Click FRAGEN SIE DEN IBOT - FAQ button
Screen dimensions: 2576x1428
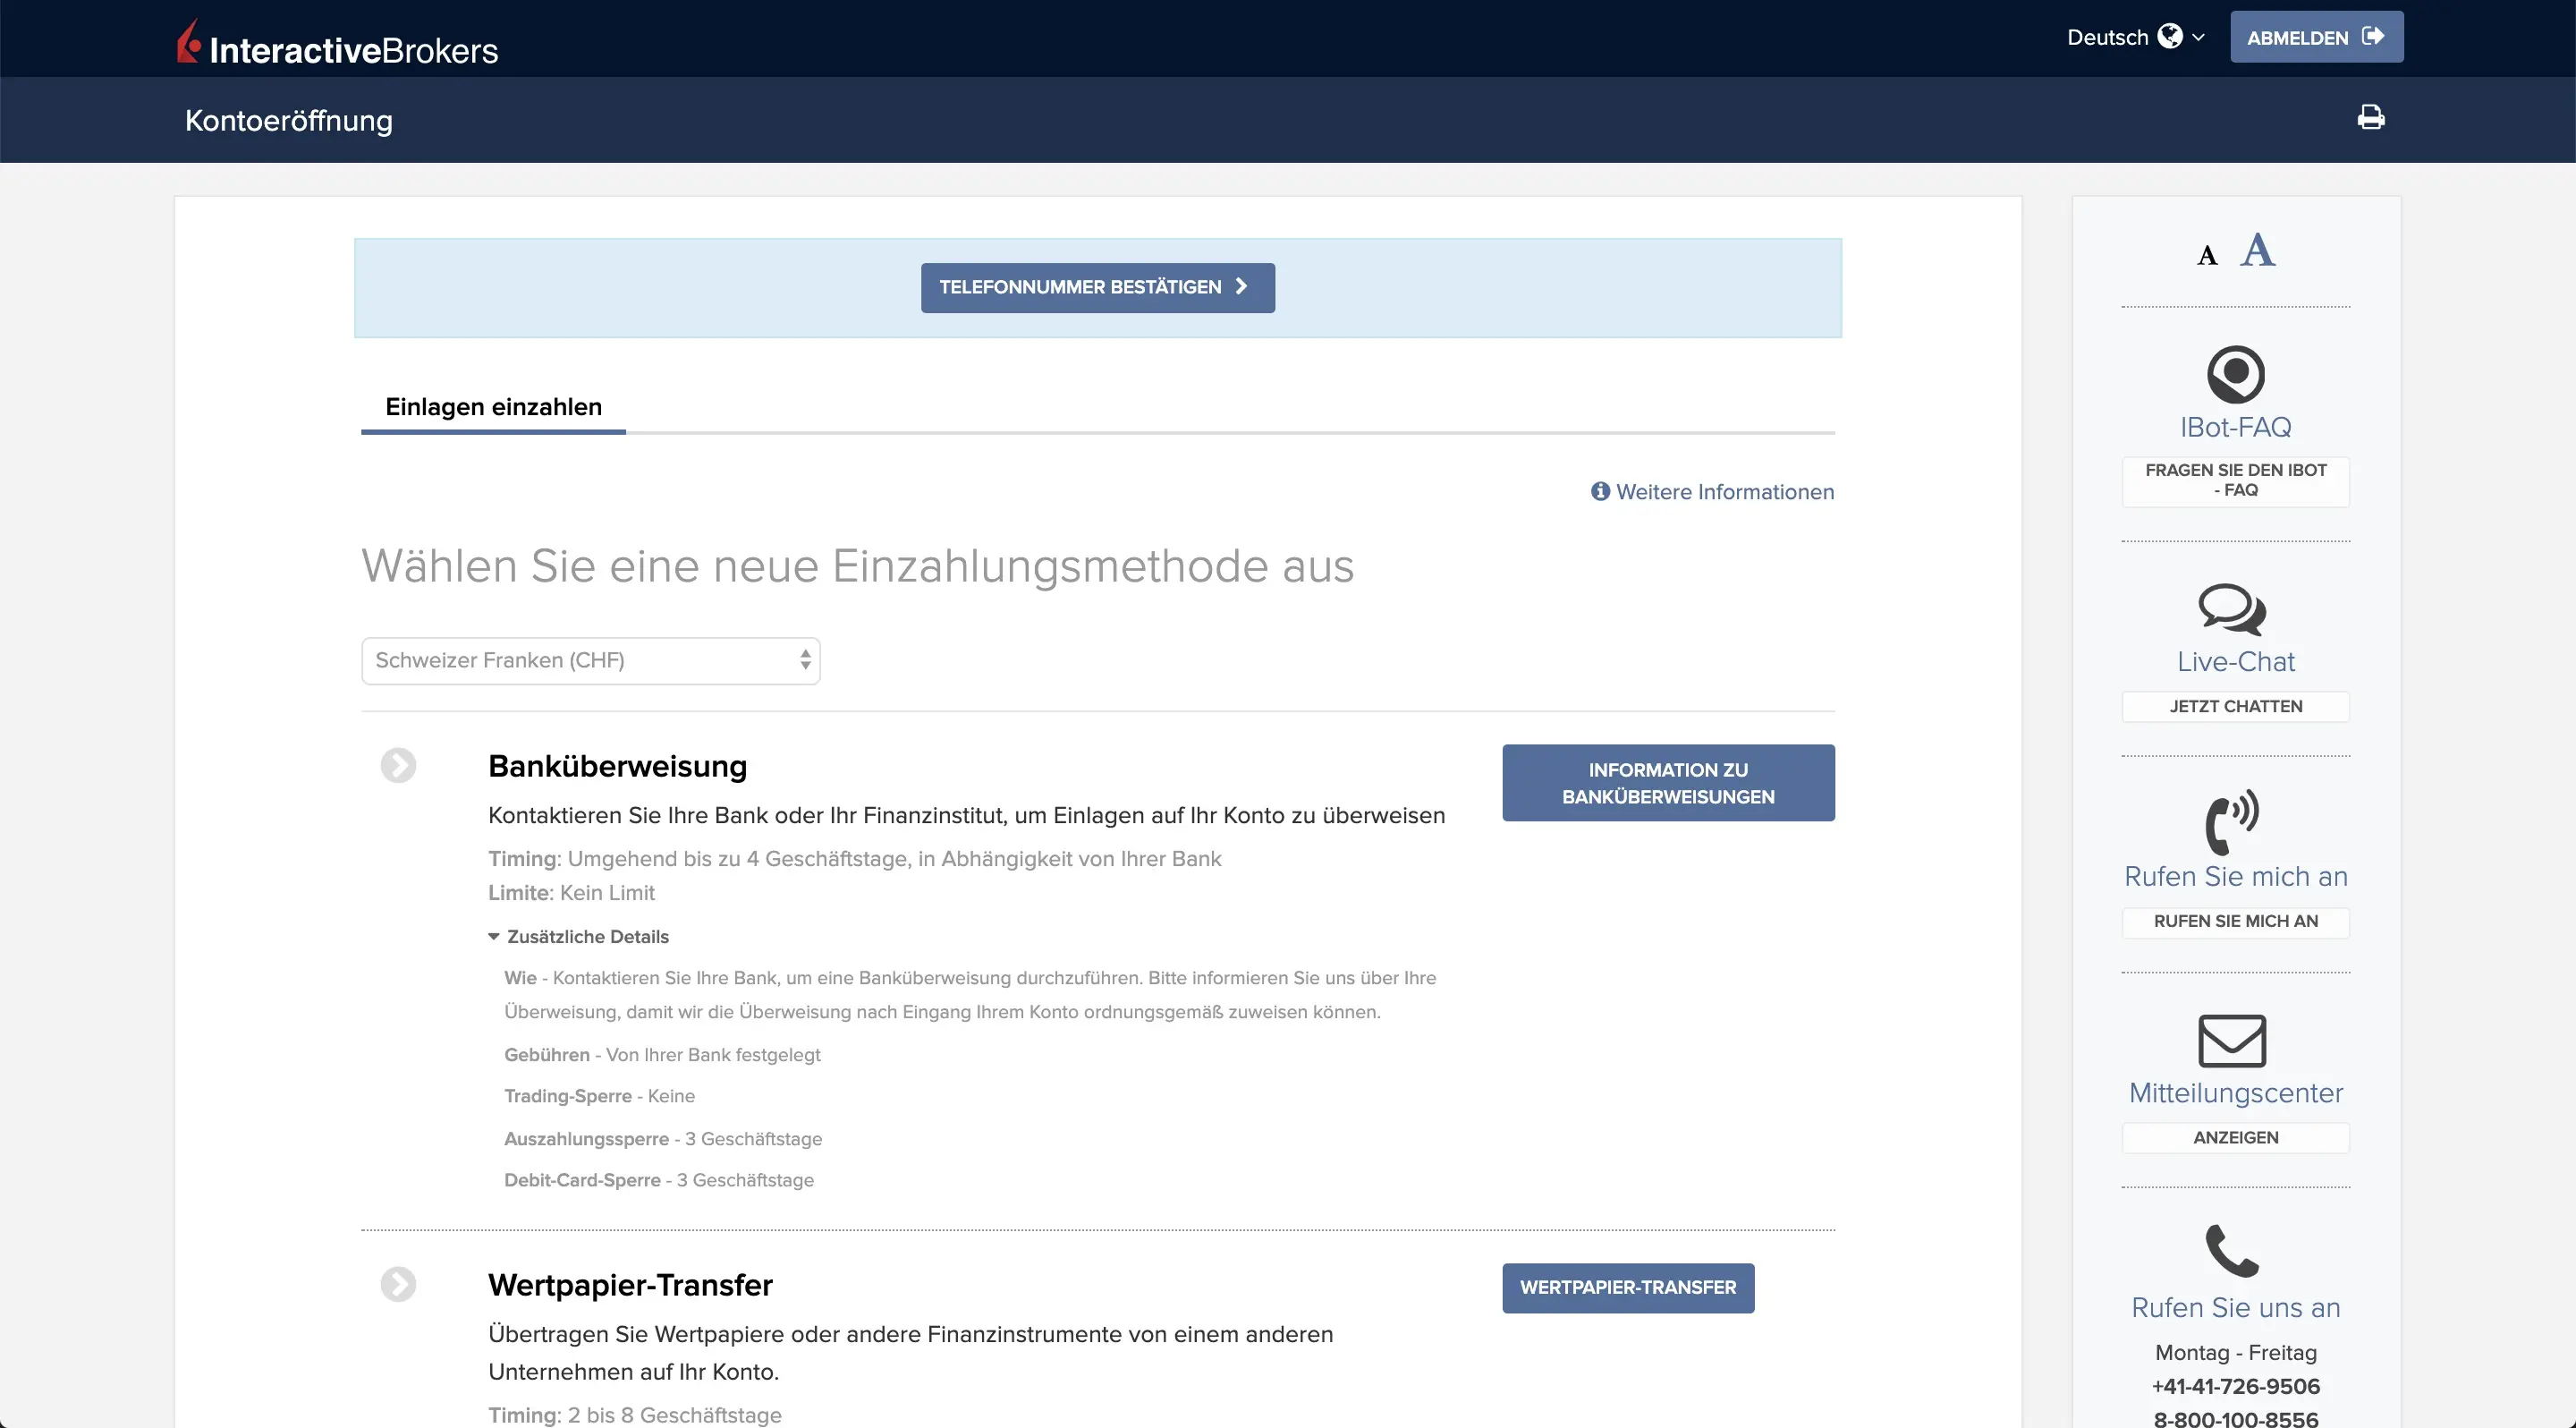click(x=2235, y=481)
